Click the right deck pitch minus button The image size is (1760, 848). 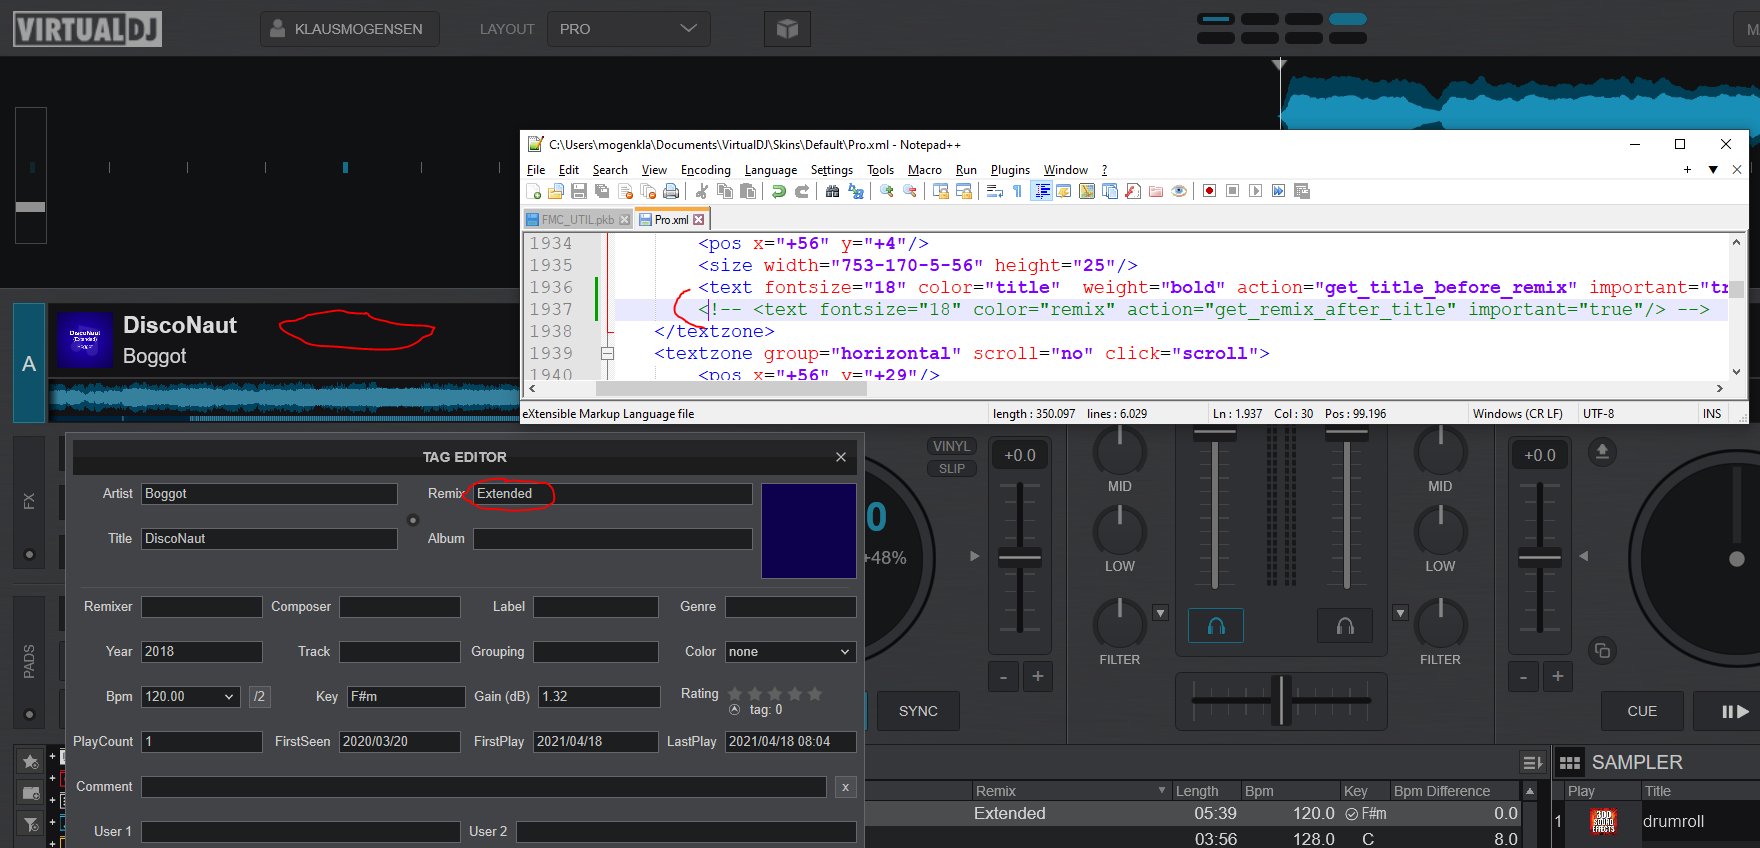tap(1523, 677)
